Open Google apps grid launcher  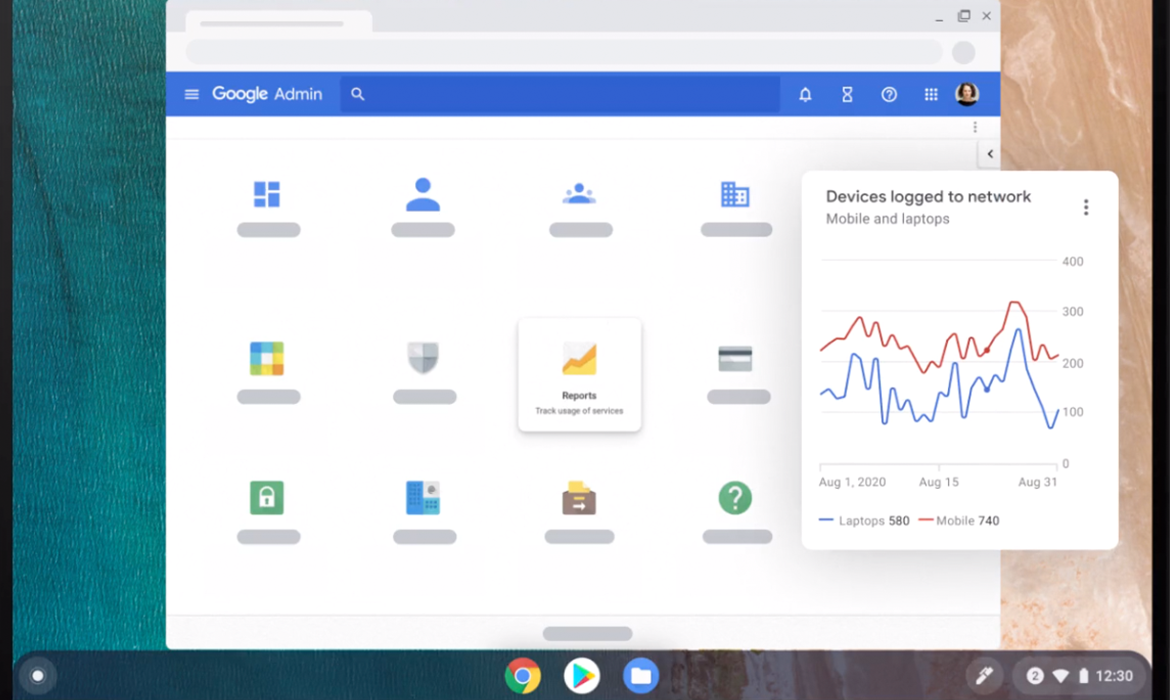[930, 94]
